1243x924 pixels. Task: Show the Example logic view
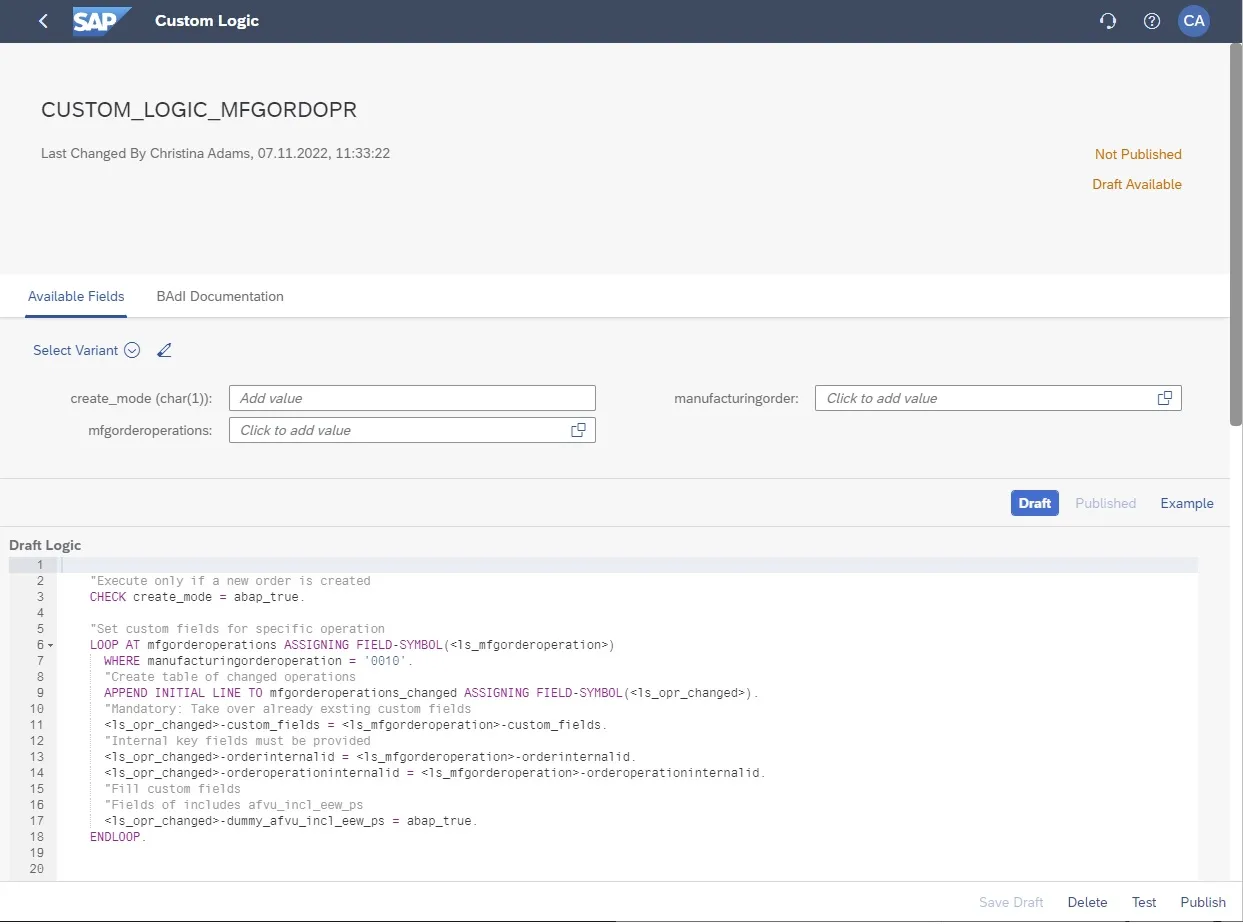(1186, 503)
